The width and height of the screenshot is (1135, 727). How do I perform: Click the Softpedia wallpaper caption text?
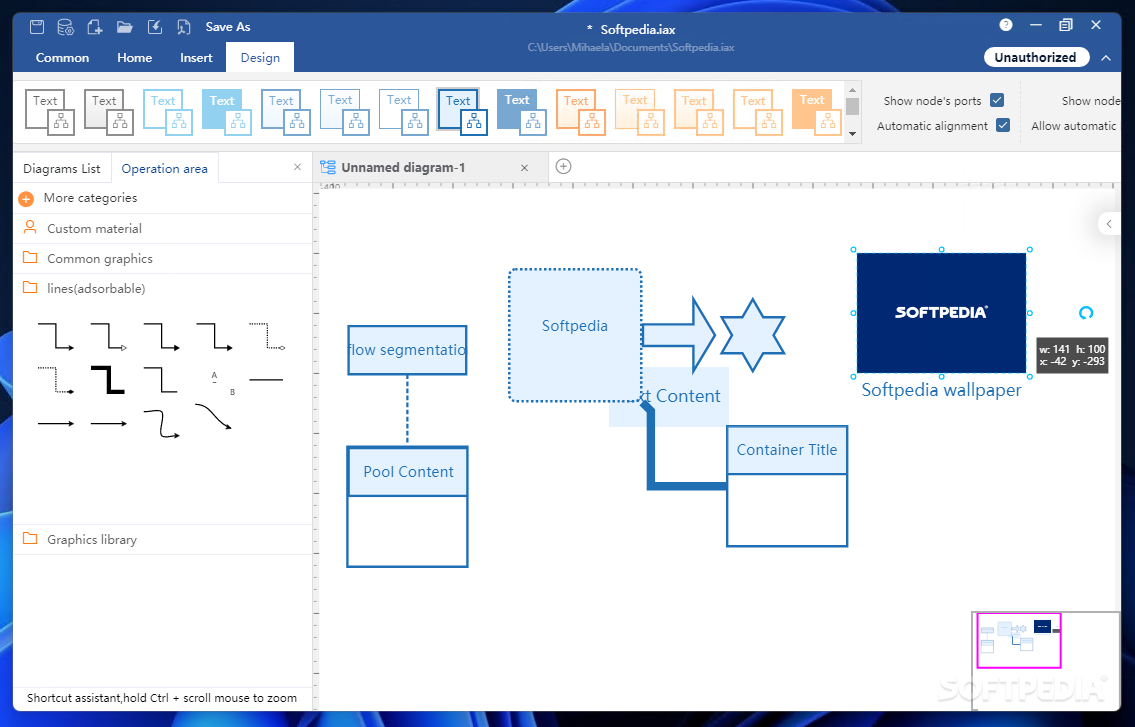click(941, 390)
